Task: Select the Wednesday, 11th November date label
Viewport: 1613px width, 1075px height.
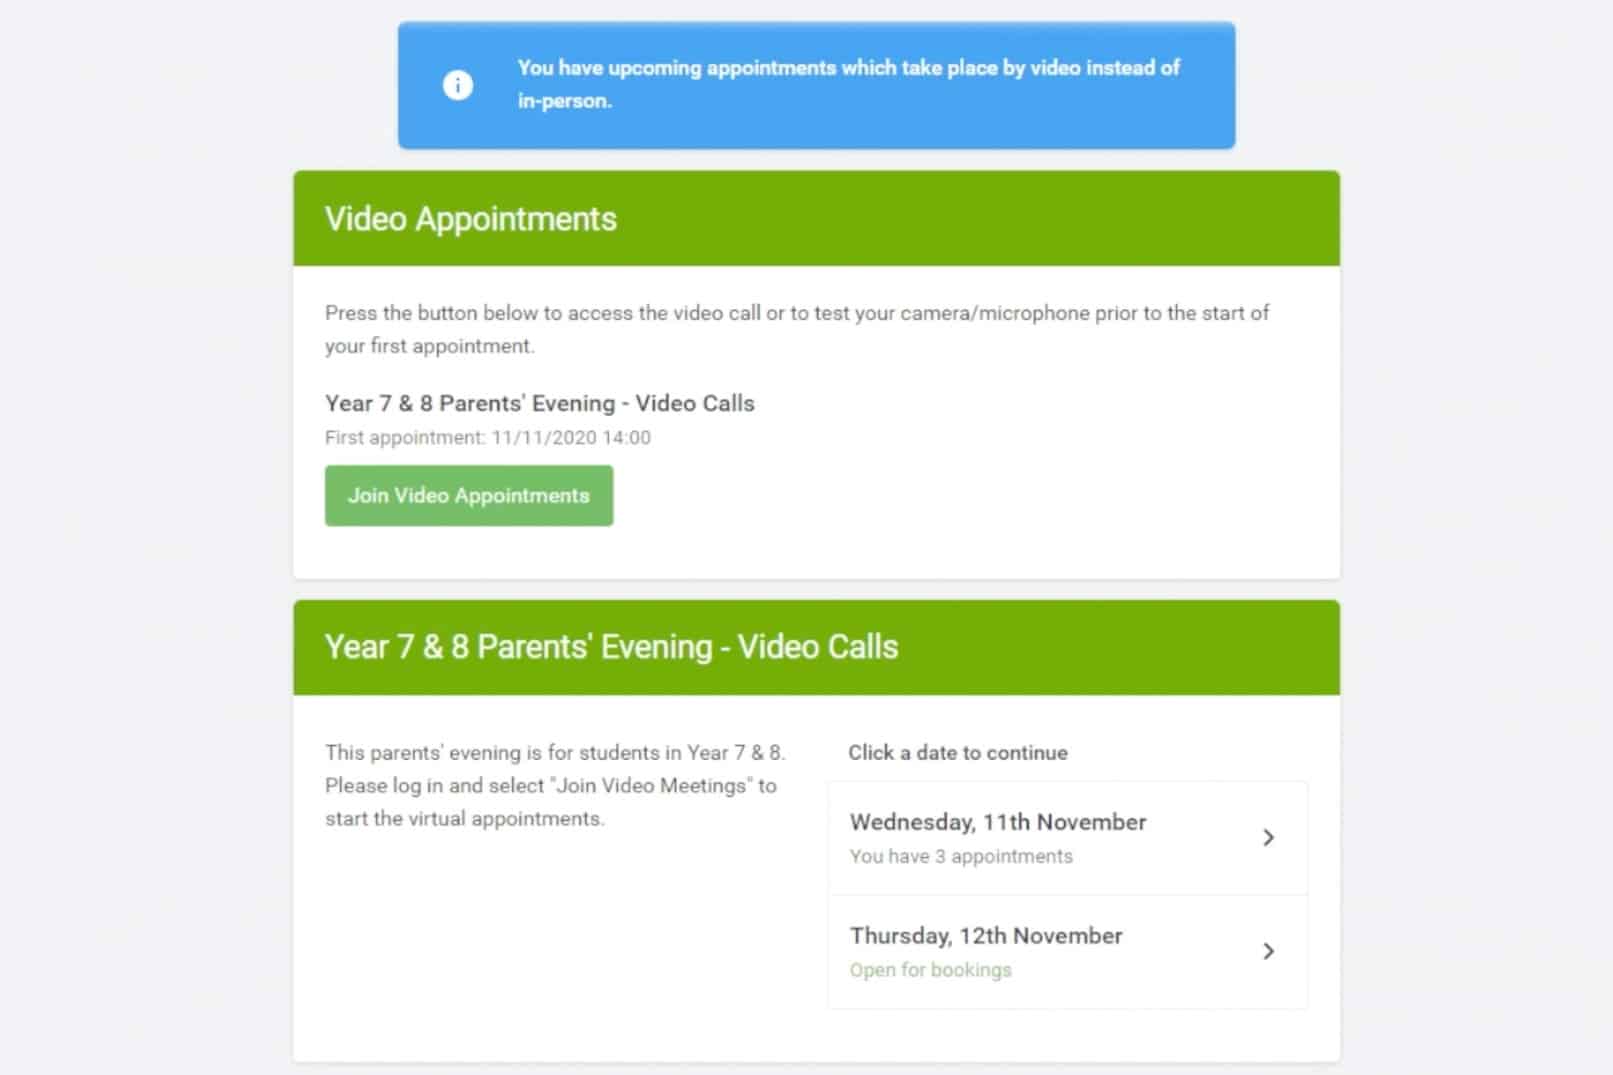Action: 997,822
